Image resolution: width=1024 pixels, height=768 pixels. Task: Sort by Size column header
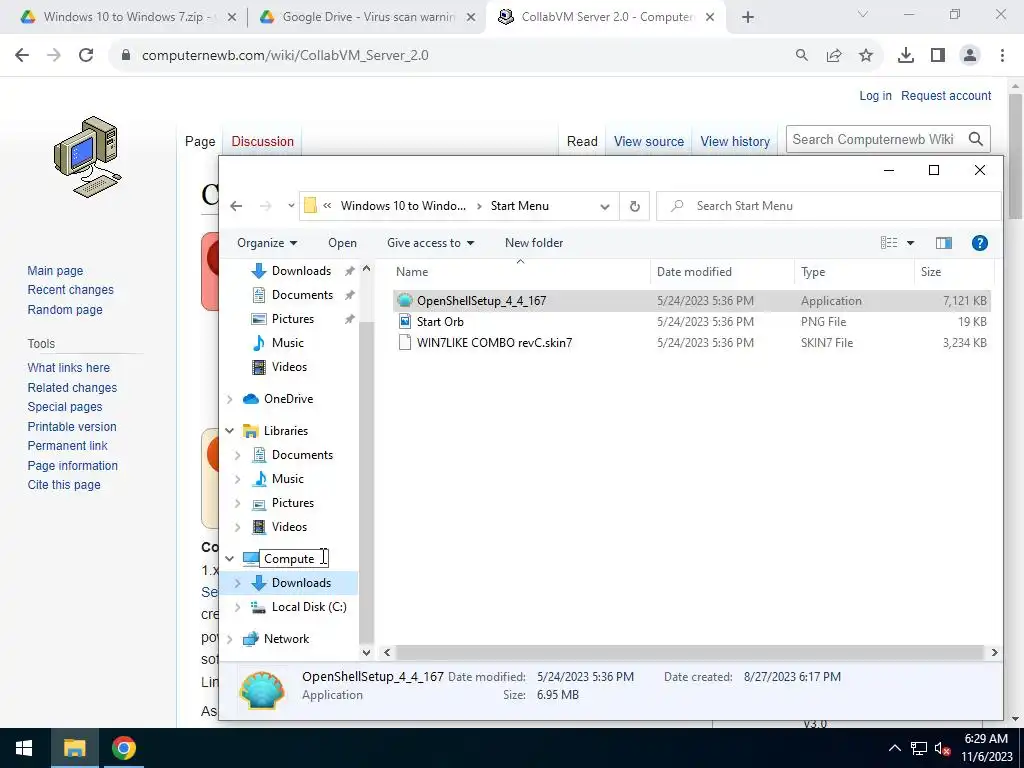(953, 272)
